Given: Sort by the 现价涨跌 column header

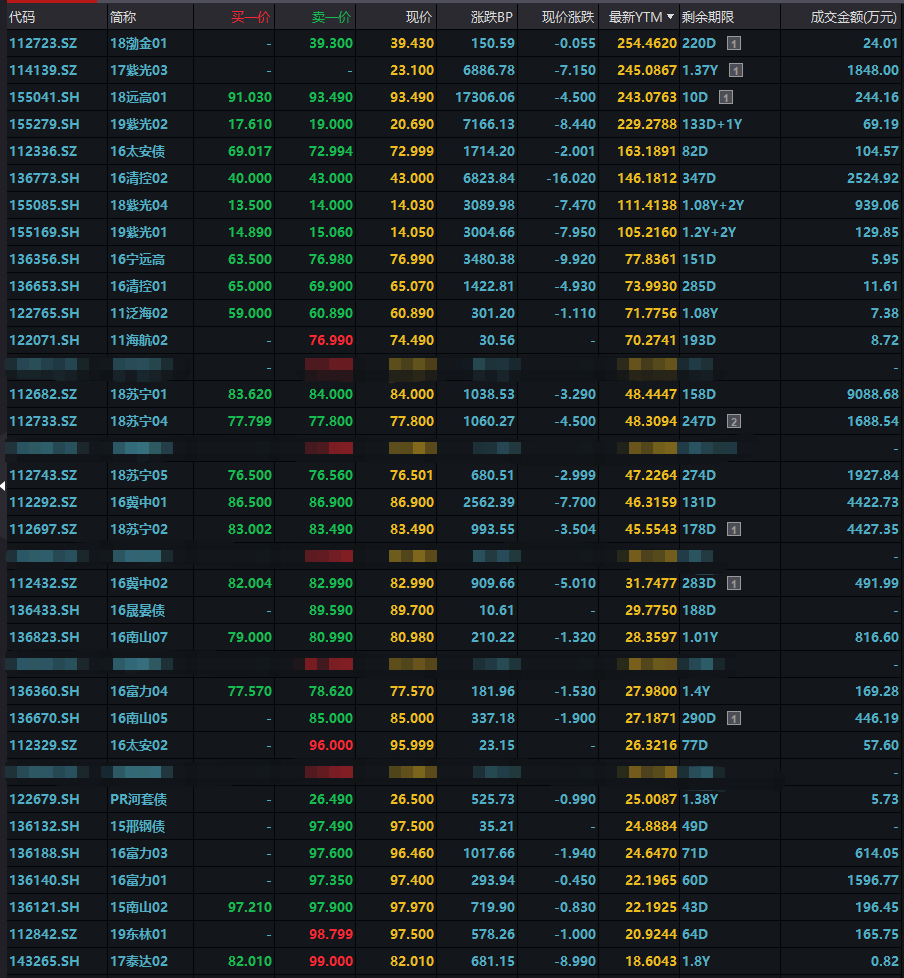Looking at the screenshot, I should 568,17.
